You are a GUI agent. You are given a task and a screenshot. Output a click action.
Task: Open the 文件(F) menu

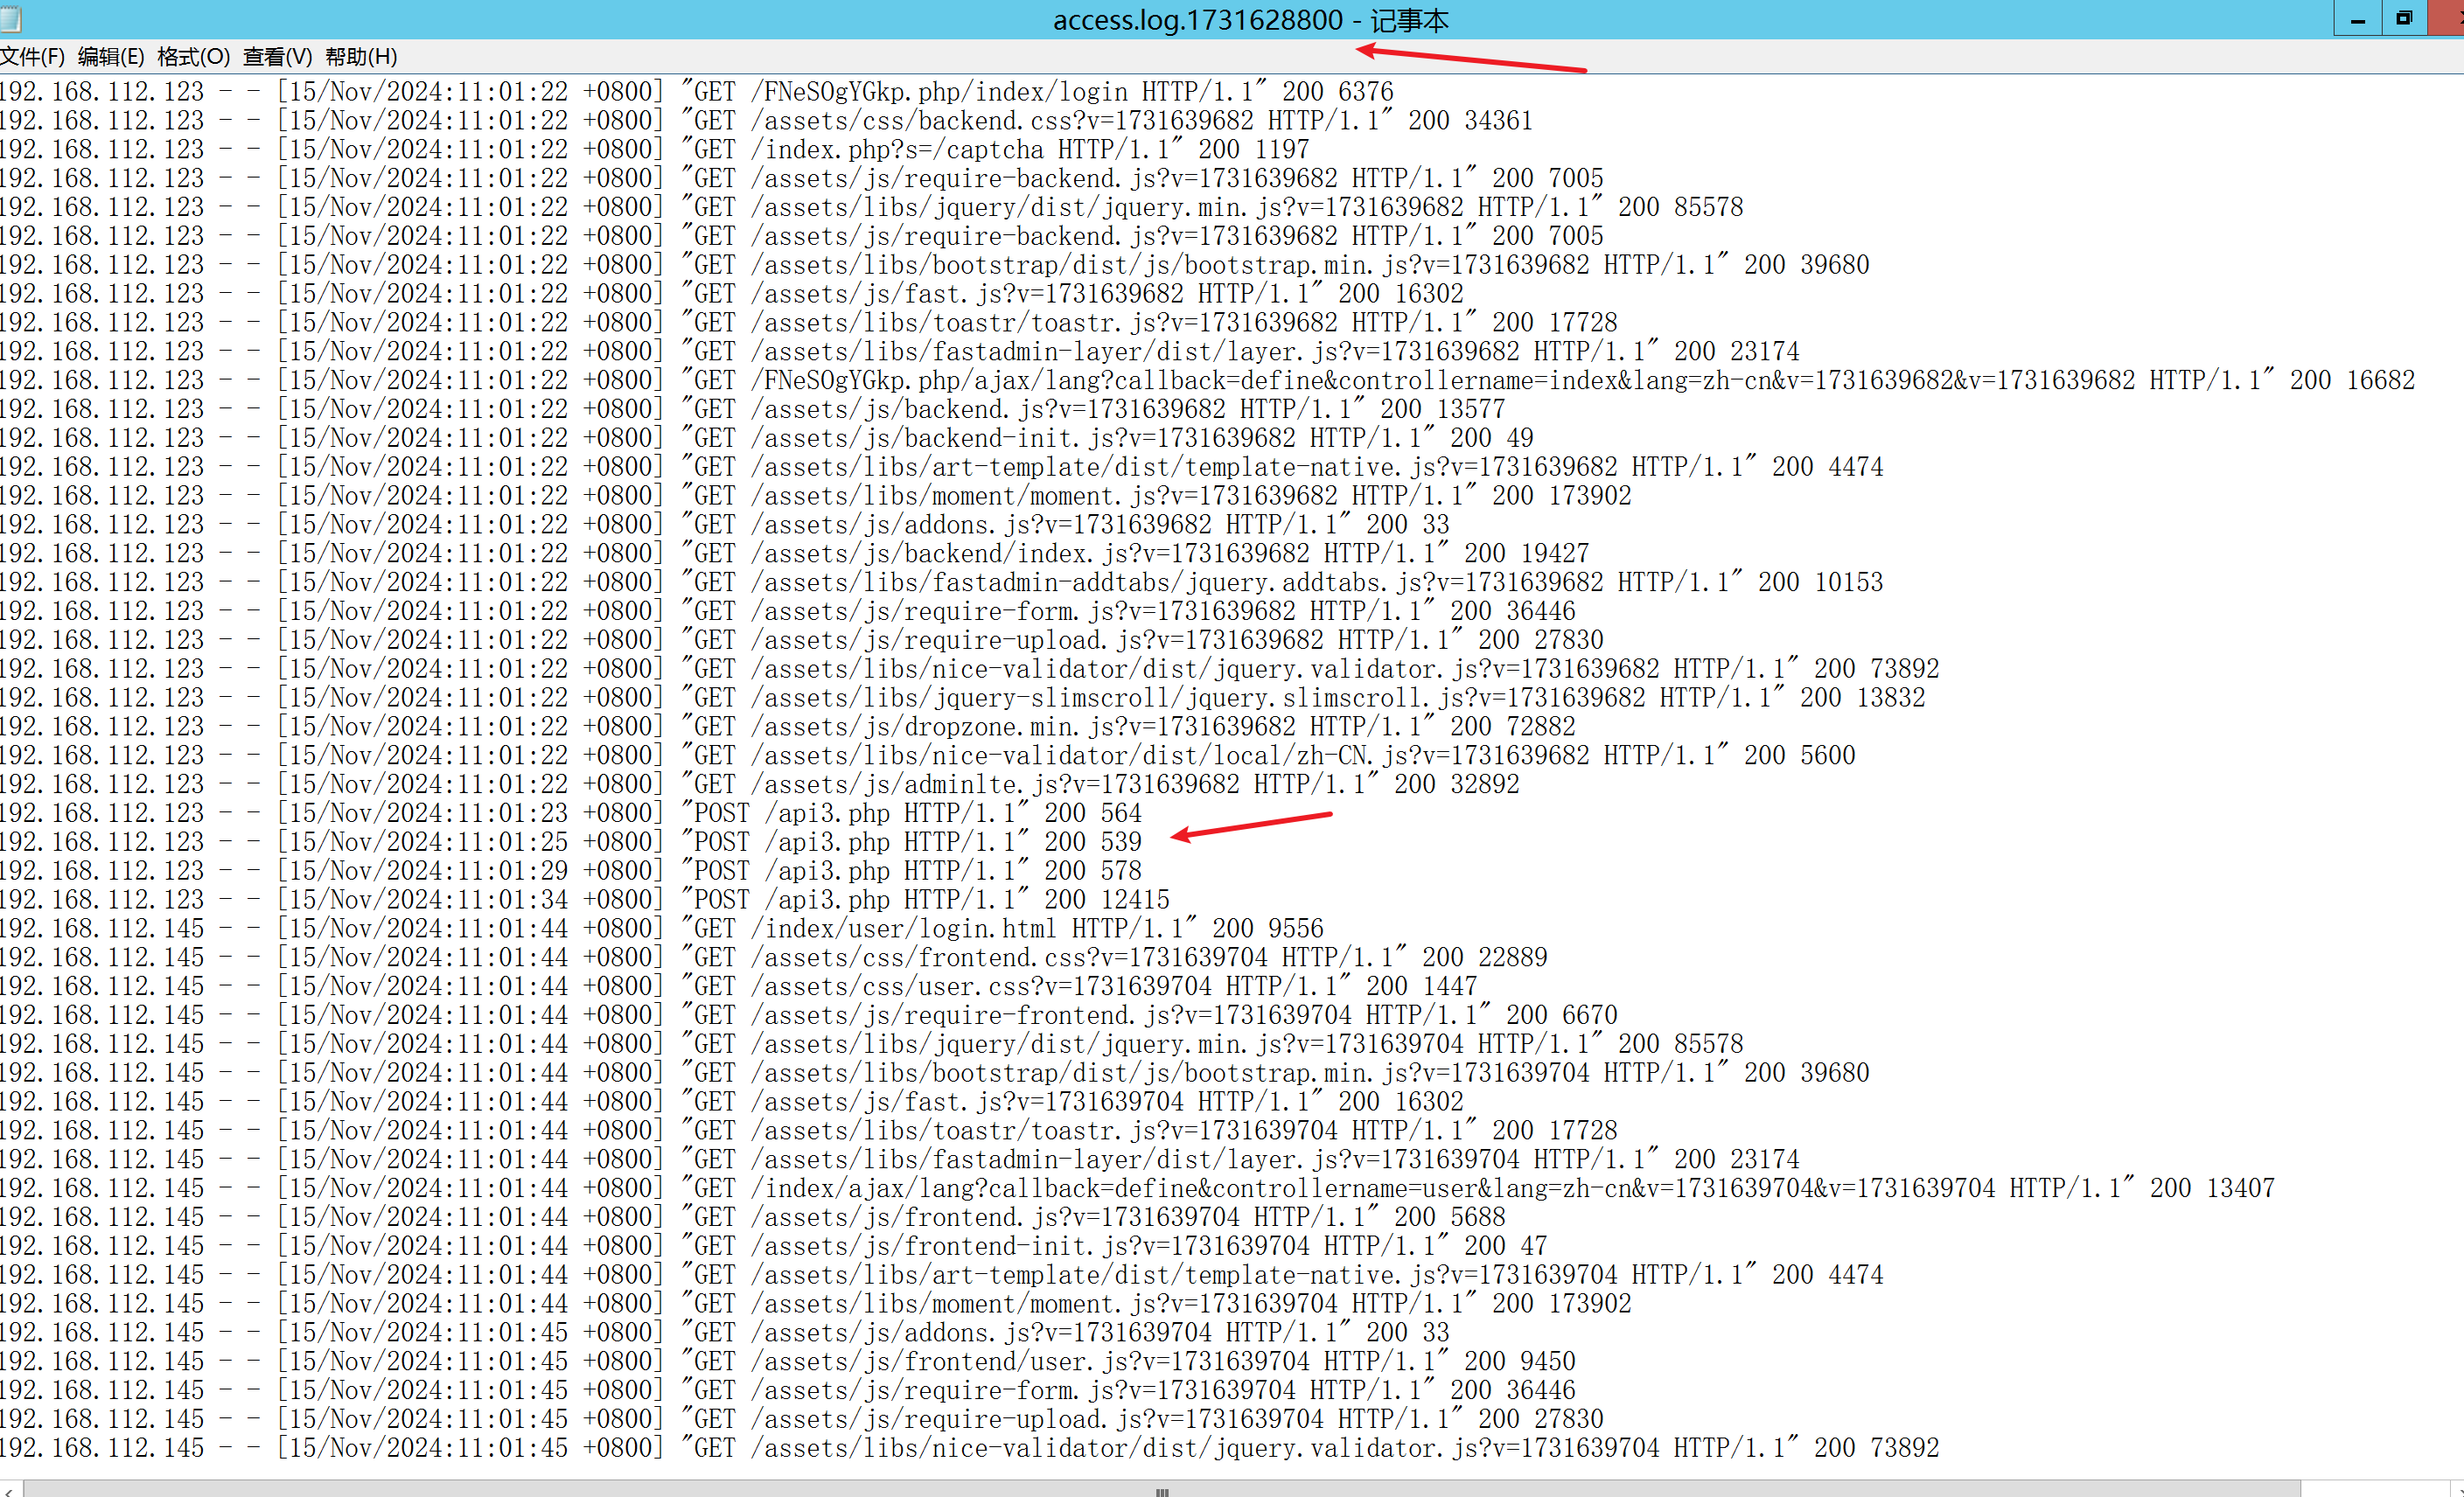tap(32, 57)
